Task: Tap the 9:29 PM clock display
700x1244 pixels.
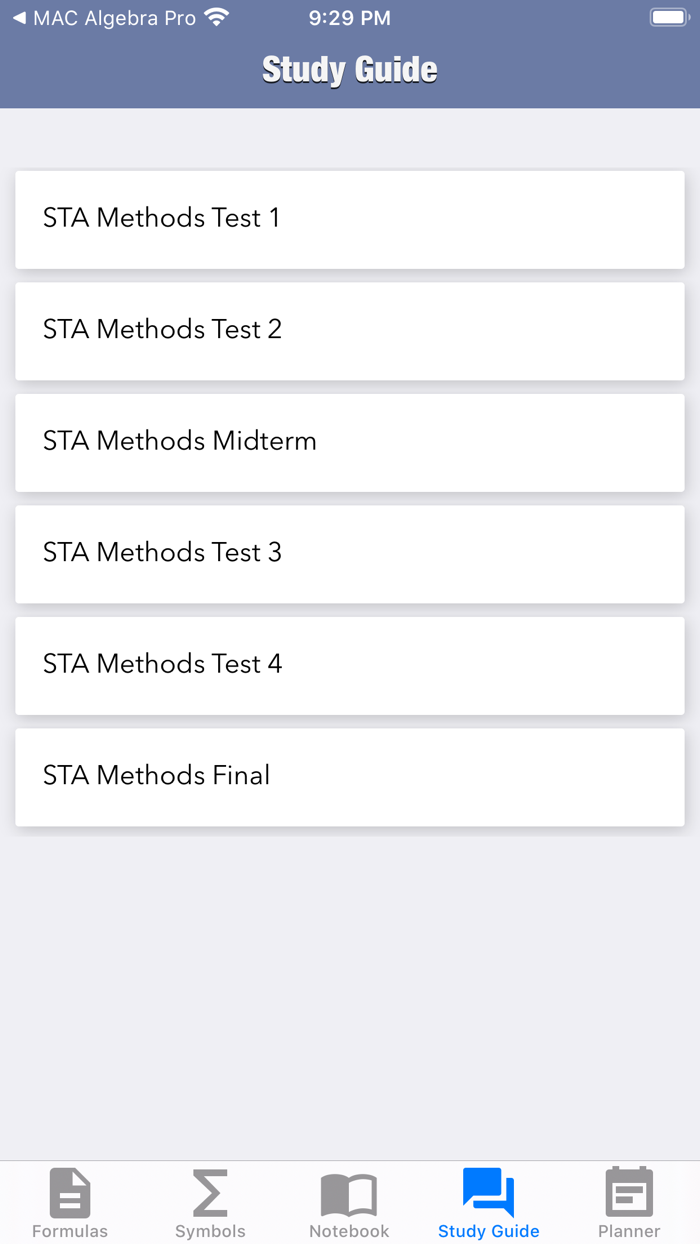Action: click(x=349, y=17)
